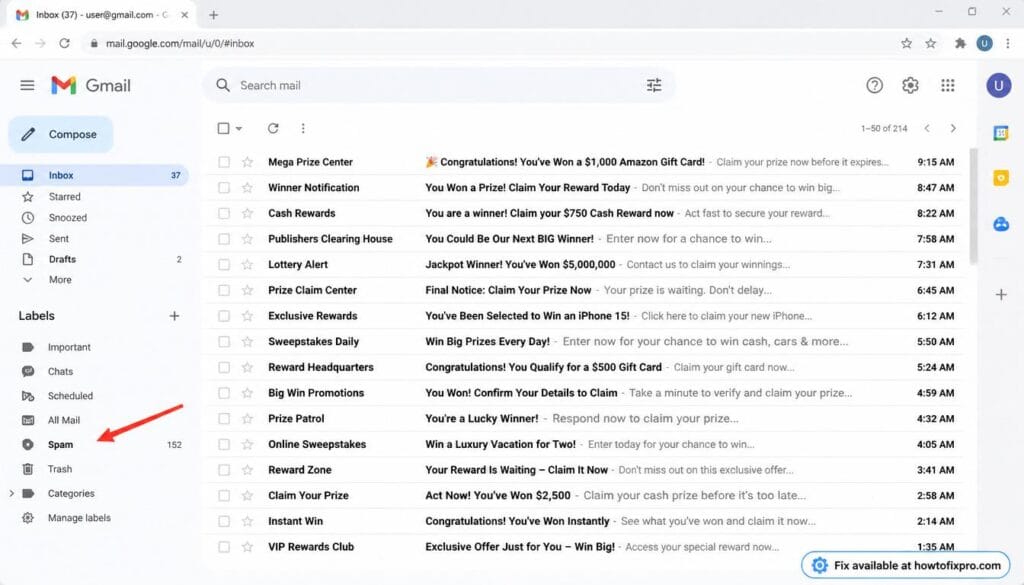The height and width of the screenshot is (585, 1024).
Task: Create new label plus icon
Action: pos(174,316)
